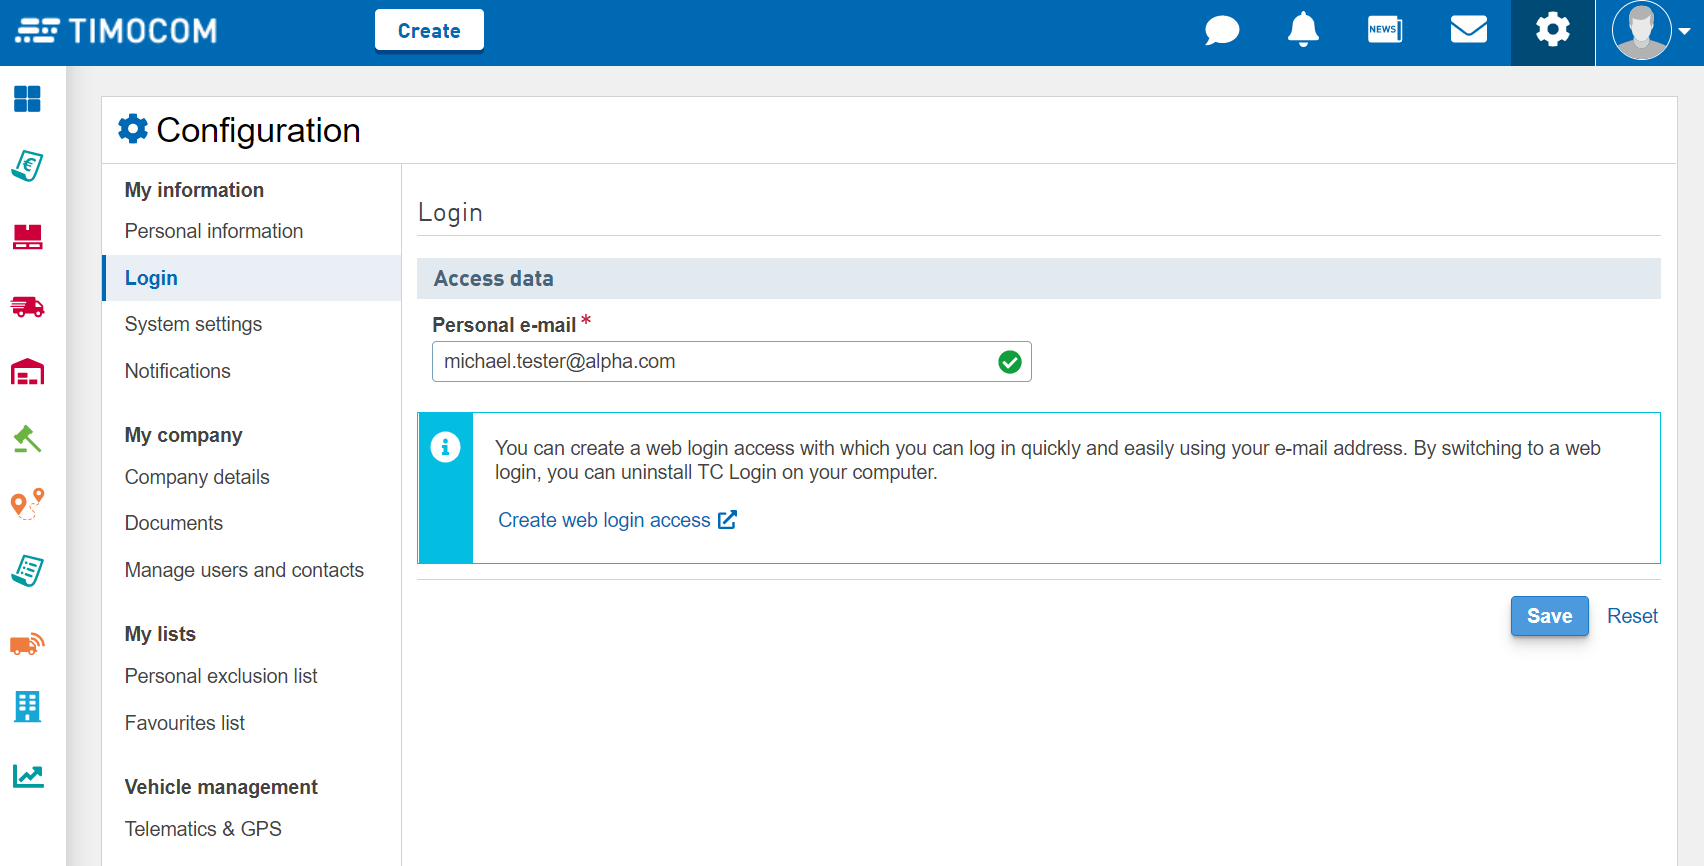This screenshot has height=866, width=1704.
Task: Open the notifications bell
Action: [1303, 30]
